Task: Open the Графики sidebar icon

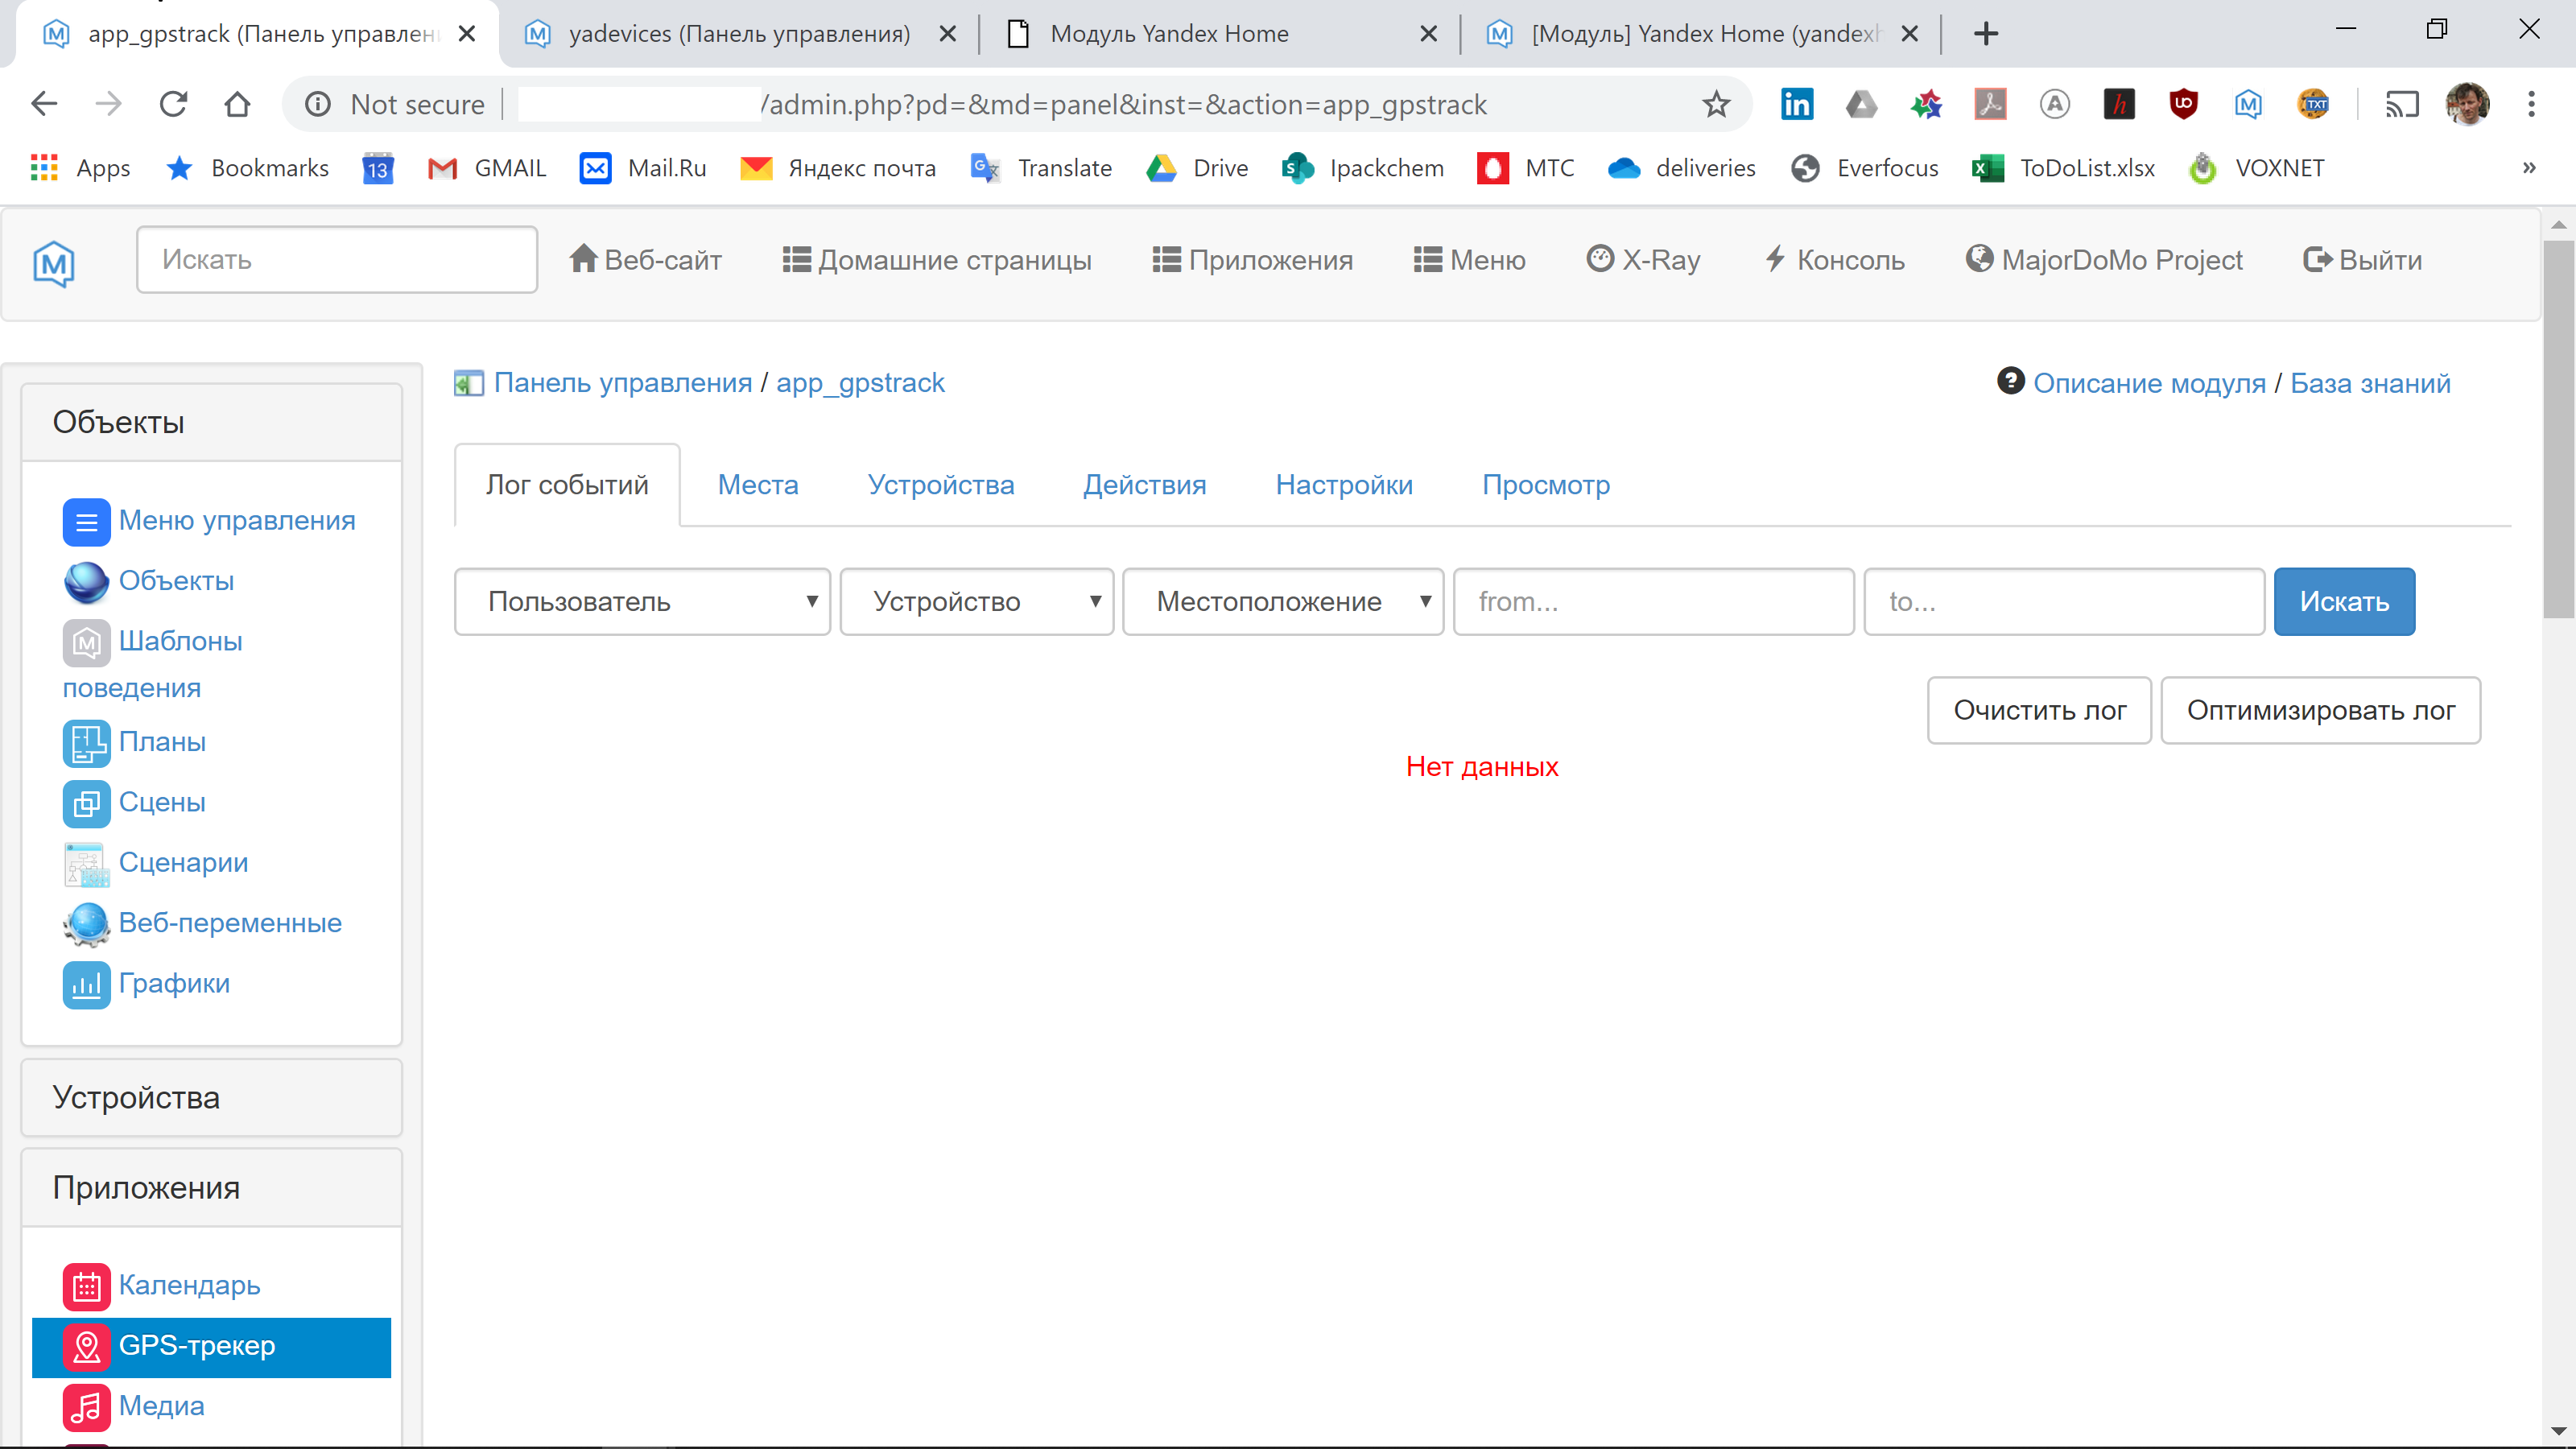Action: pyautogui.click(x=87, y=984)
